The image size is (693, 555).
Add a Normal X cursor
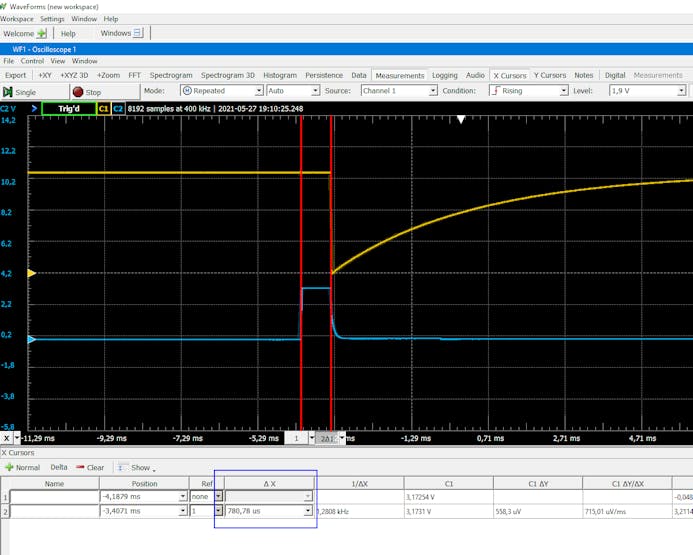[x=22, y=467]
